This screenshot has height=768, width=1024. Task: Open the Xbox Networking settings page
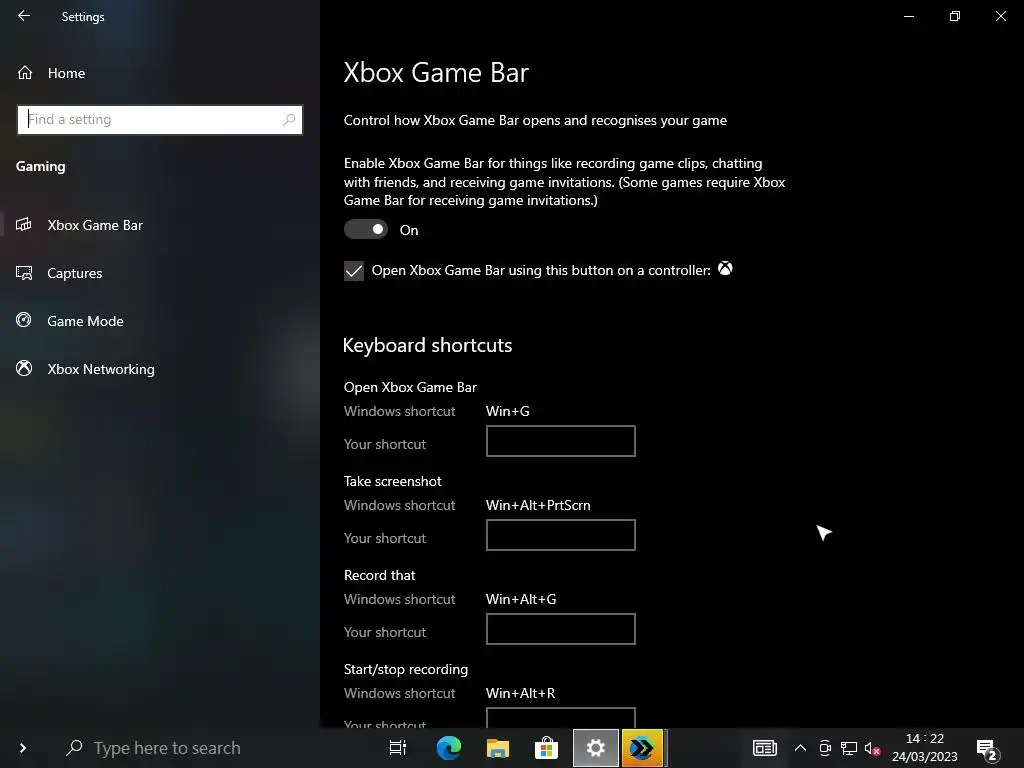click(101, 369)
